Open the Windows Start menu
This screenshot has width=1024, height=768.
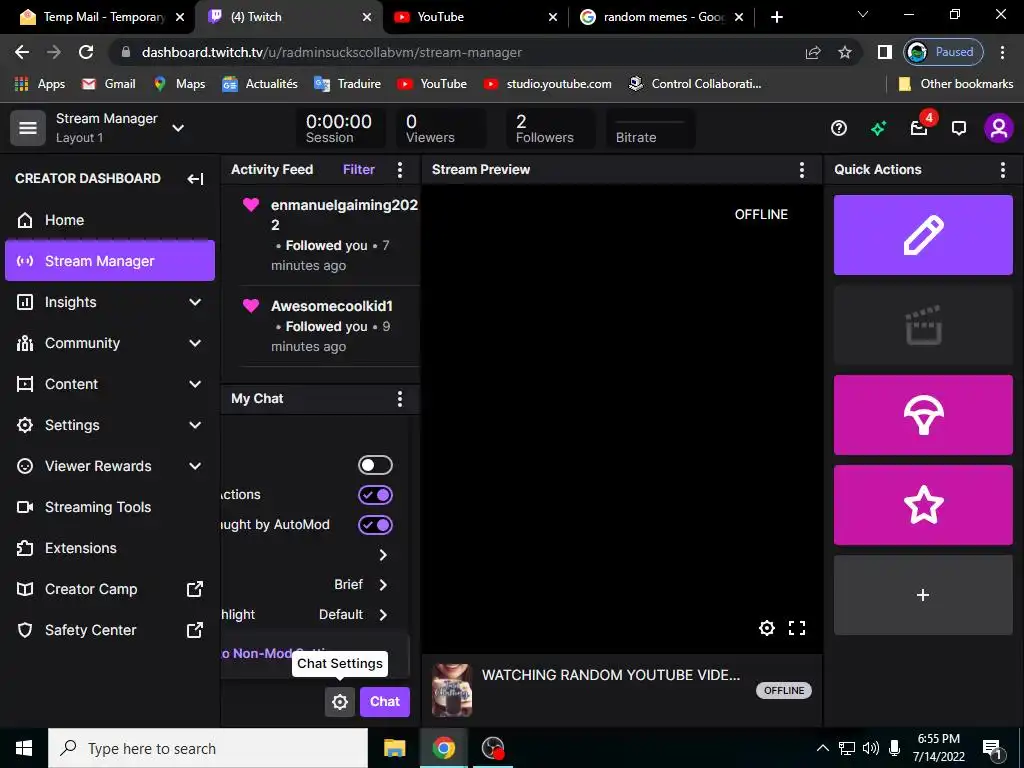pyautogui.click(x=24, y=749)
